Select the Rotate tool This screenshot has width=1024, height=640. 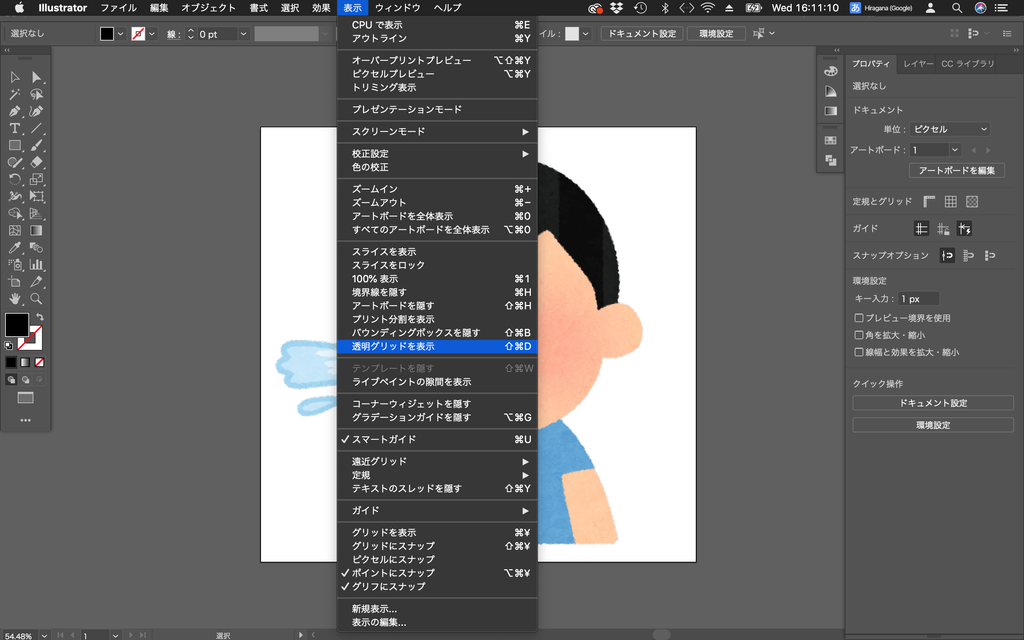15,179
